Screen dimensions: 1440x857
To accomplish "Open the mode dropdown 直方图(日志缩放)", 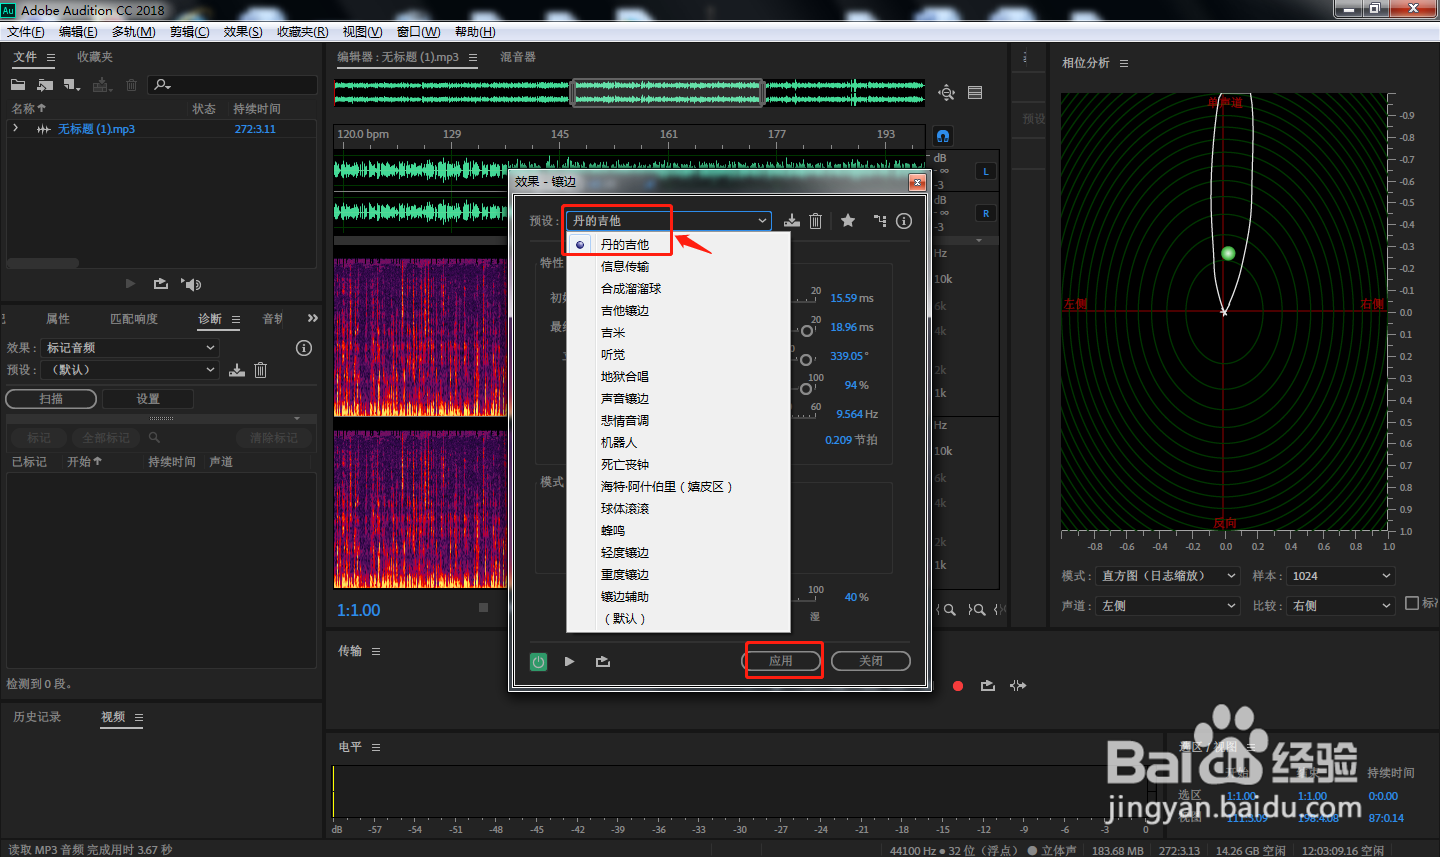I will click(x=1168, y=576).
